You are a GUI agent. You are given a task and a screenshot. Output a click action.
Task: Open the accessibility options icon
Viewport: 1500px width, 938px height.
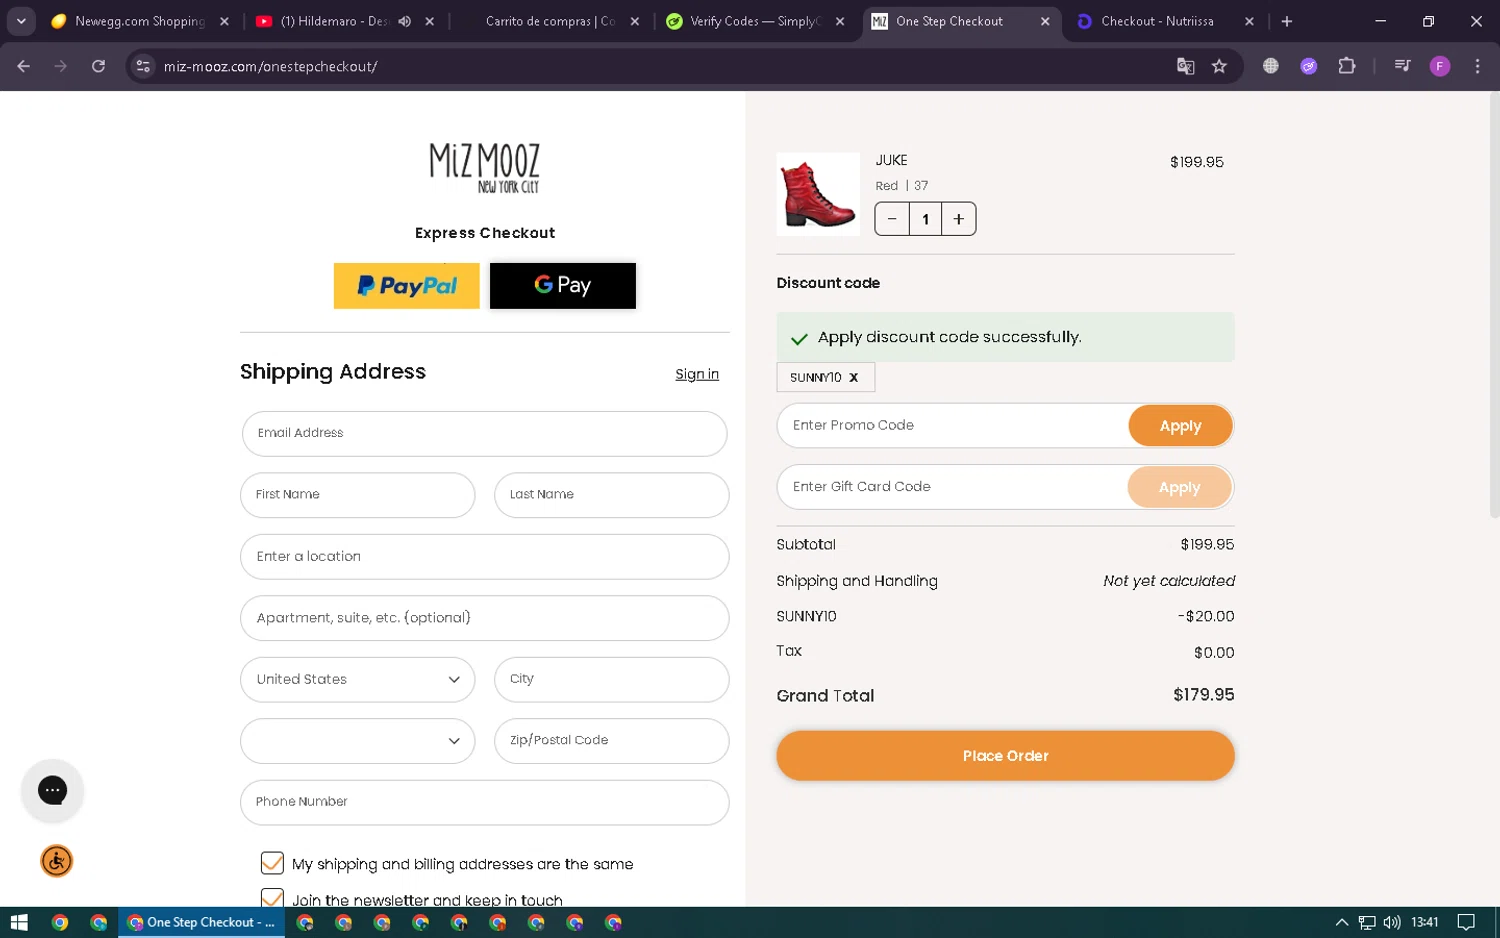tap(57, 861)
